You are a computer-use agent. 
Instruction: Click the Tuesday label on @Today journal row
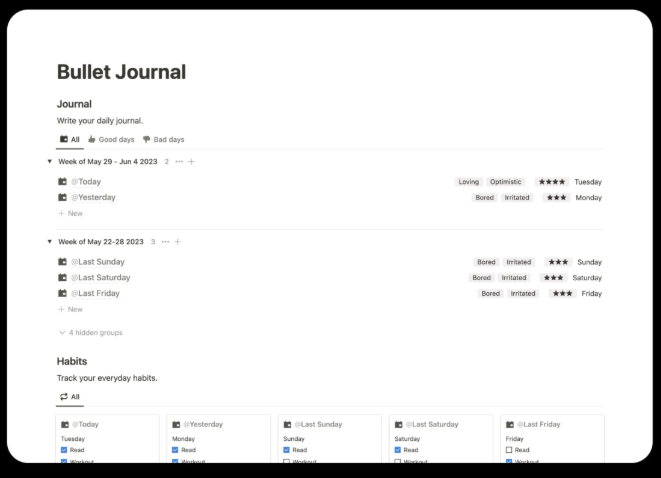pyautogui.click(x=588, y=182)
